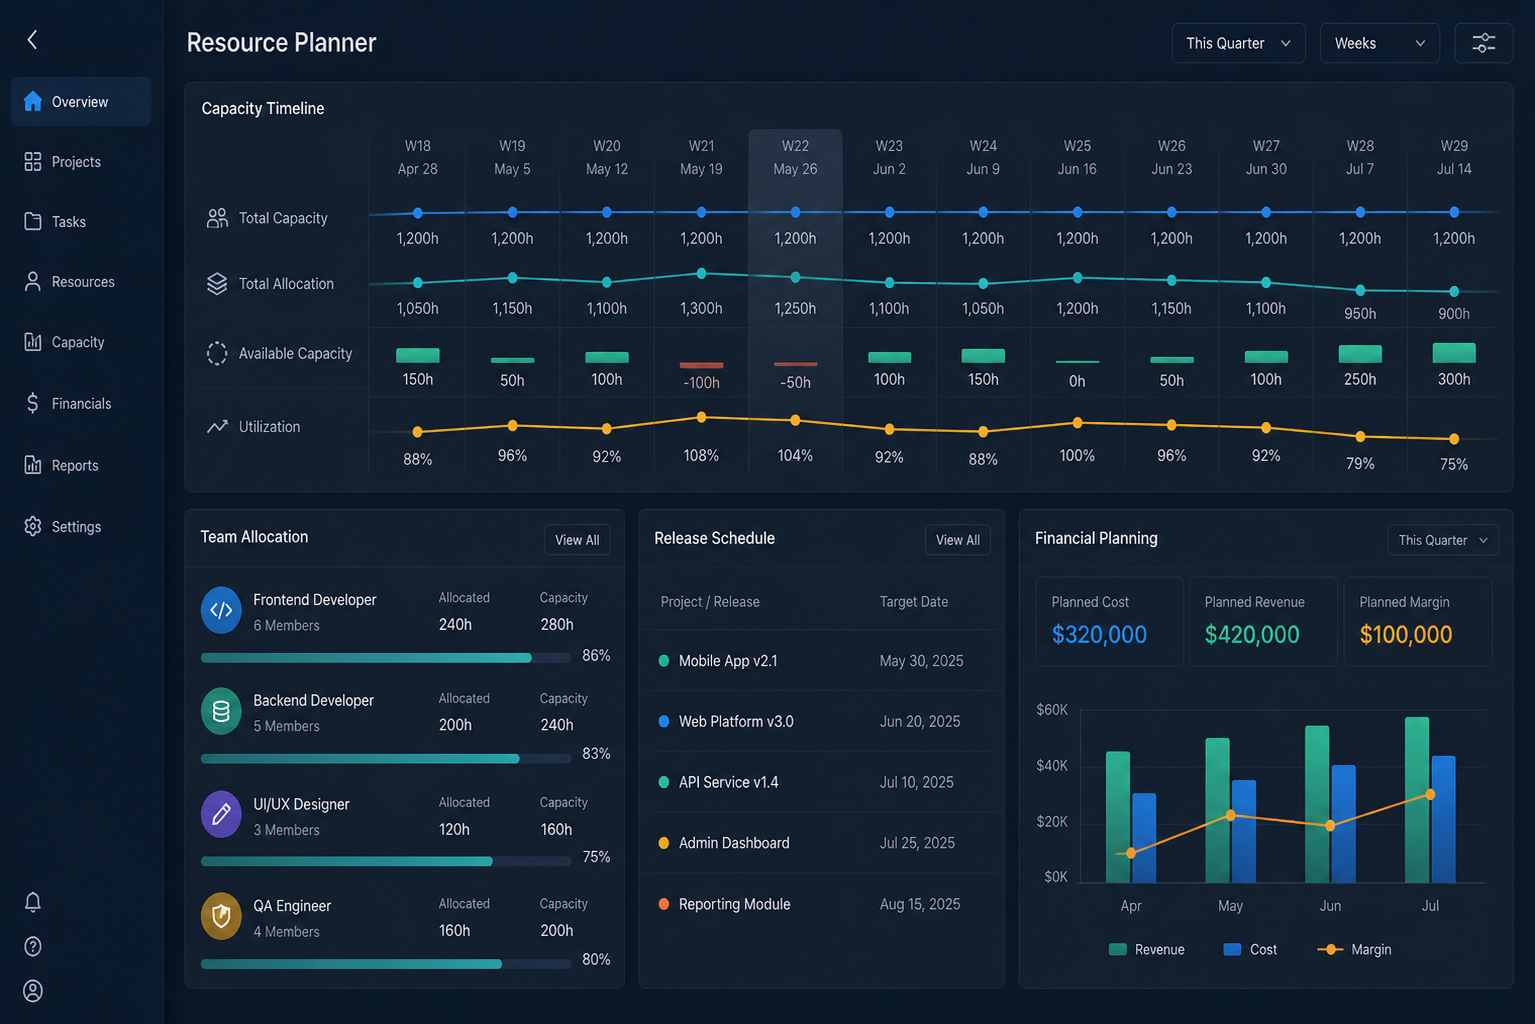Click the Overview home icon
1535x1024 pixels.
point(33,101)
